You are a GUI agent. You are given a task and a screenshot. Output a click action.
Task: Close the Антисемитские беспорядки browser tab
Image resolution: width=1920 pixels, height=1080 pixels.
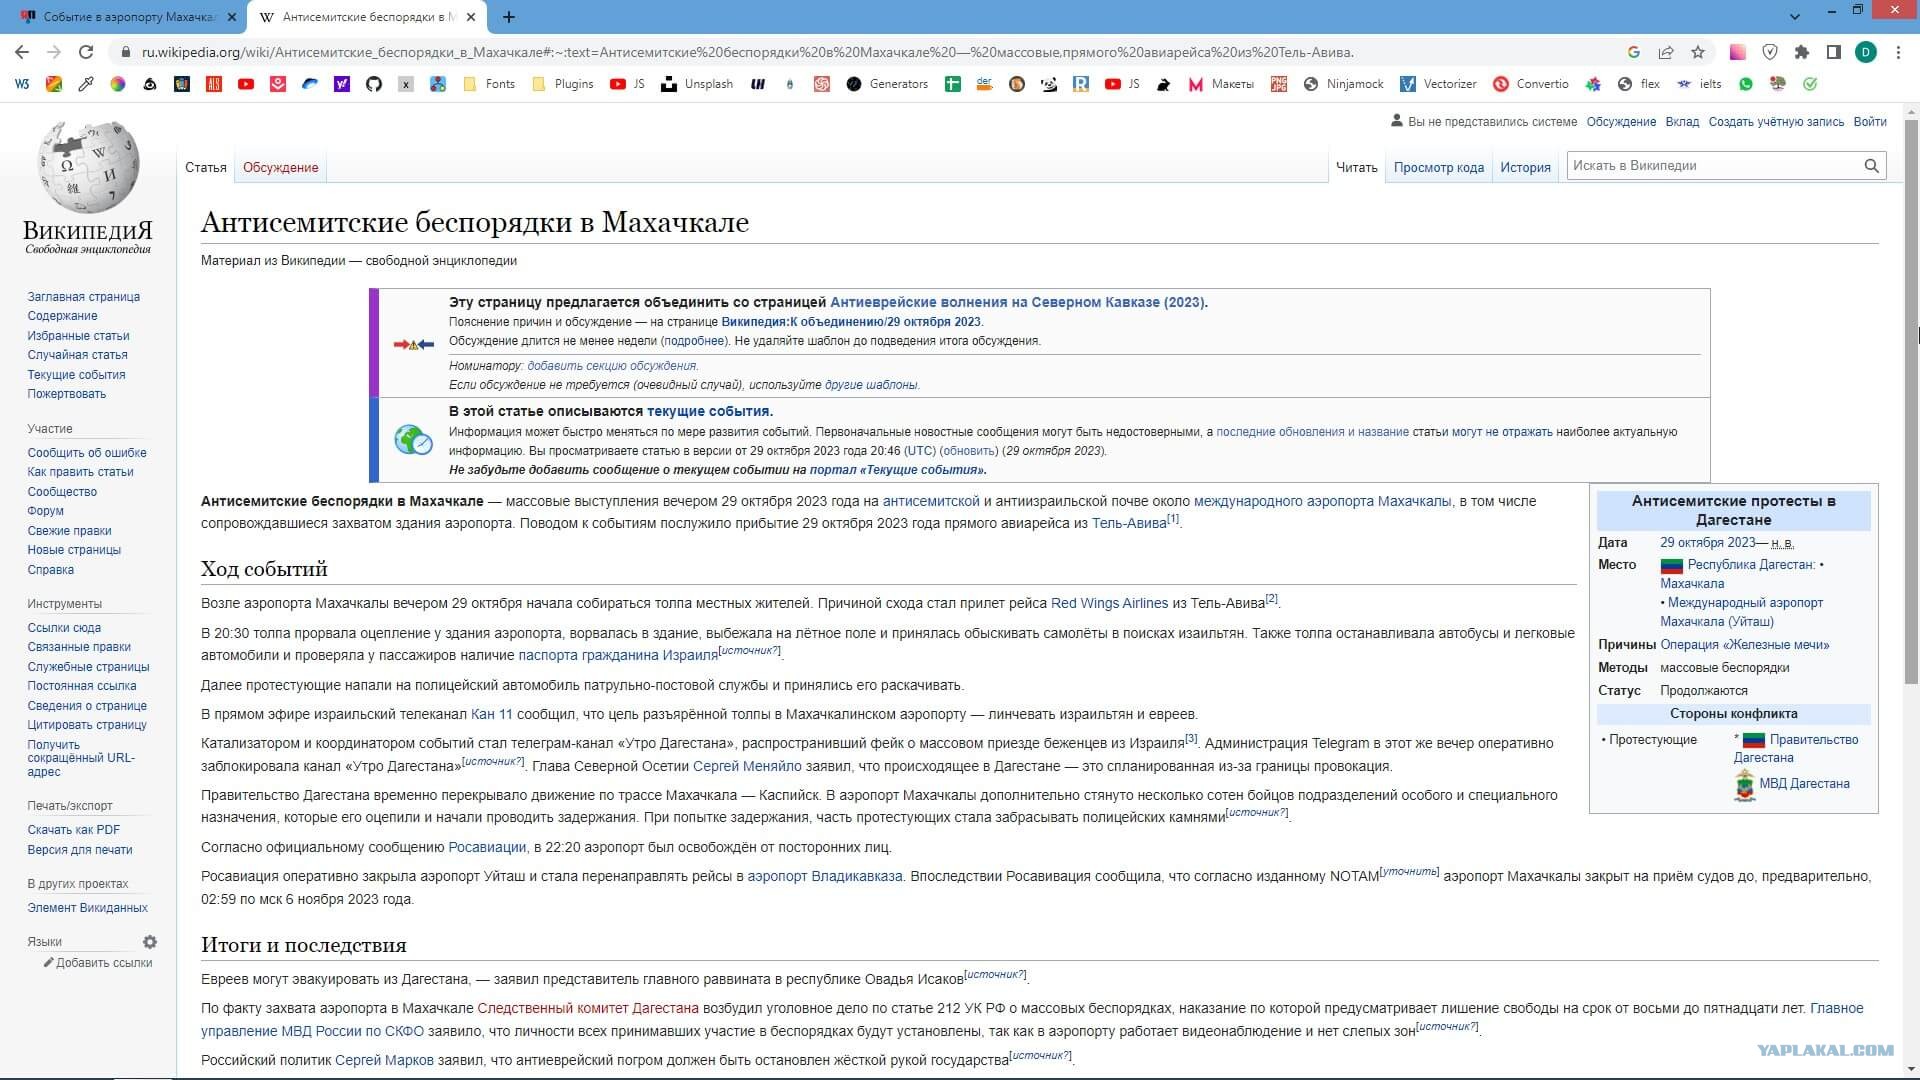click(471, 17)
